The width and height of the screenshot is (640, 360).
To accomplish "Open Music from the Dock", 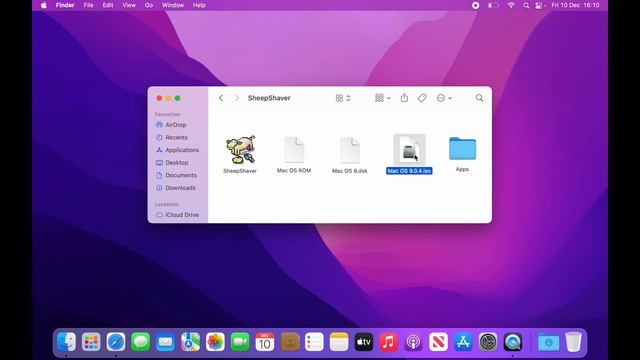I will pos(389,342).
